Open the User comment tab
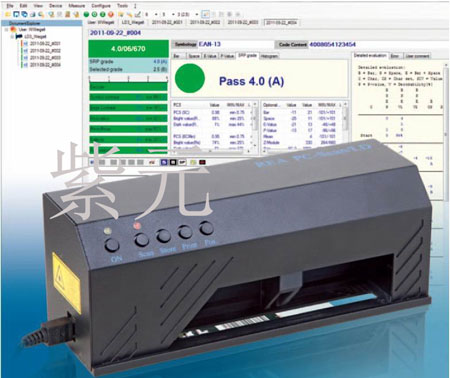Viewport: 450px width, 378px height. [x=417, y=56]
